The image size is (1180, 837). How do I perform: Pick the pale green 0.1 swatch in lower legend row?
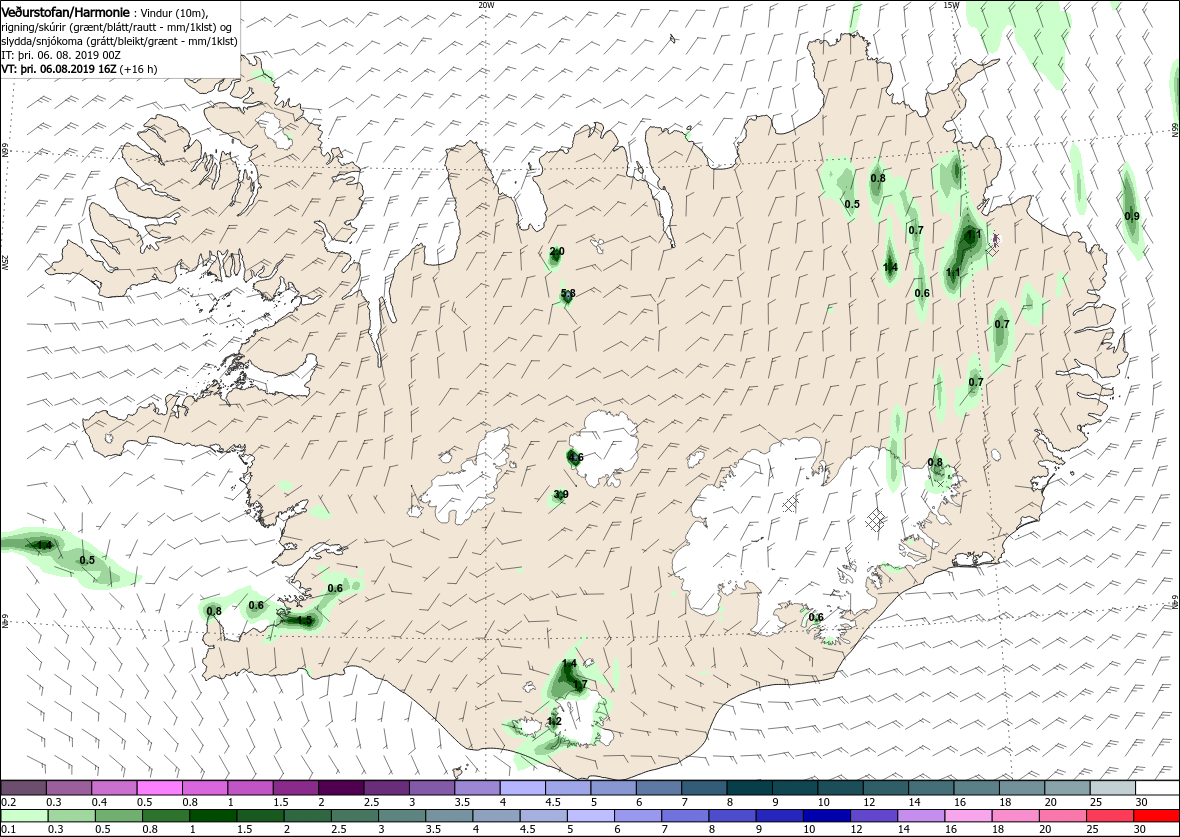pyautogui.click(x=24, y=817)
